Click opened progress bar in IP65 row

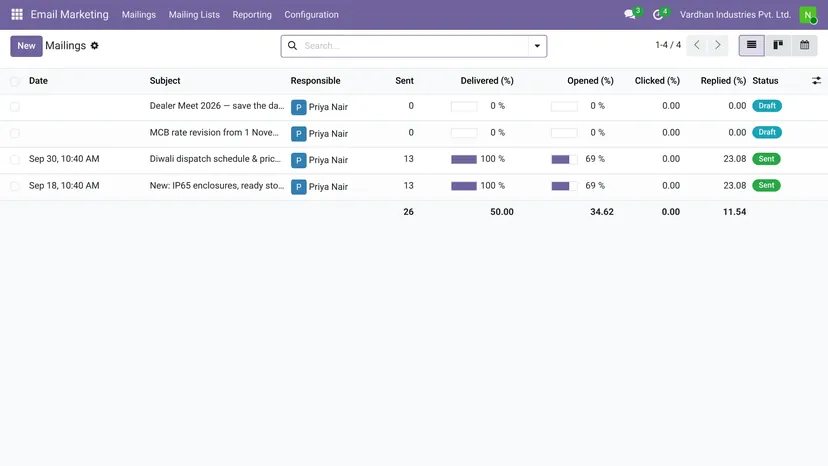564,186
